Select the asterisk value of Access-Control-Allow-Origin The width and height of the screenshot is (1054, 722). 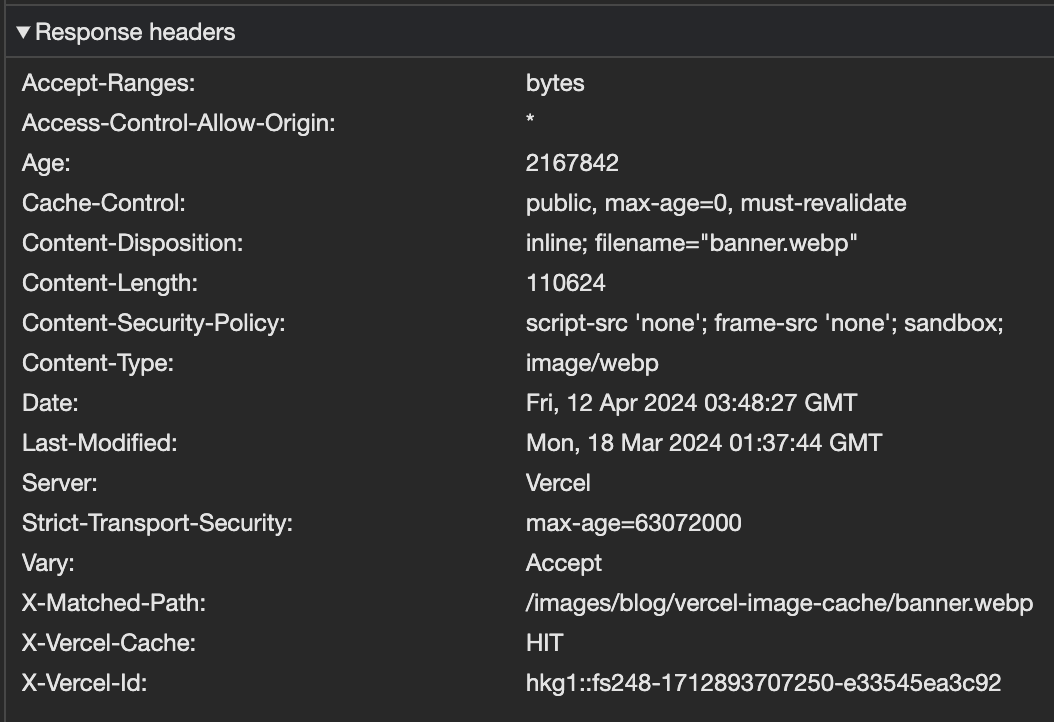pos(530,120)
